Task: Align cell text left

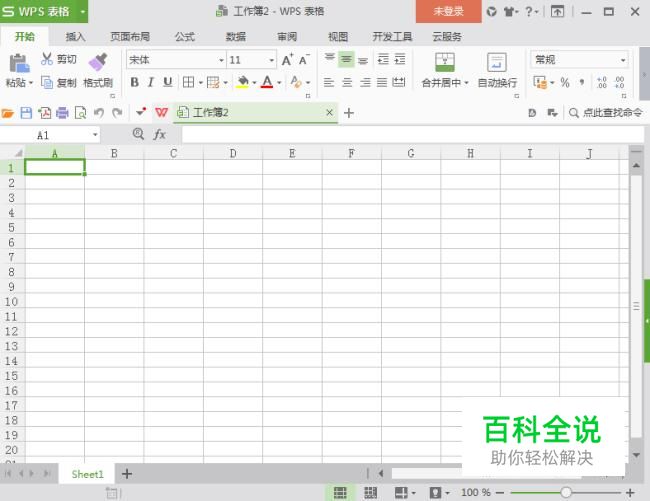Action: [329, 82]
